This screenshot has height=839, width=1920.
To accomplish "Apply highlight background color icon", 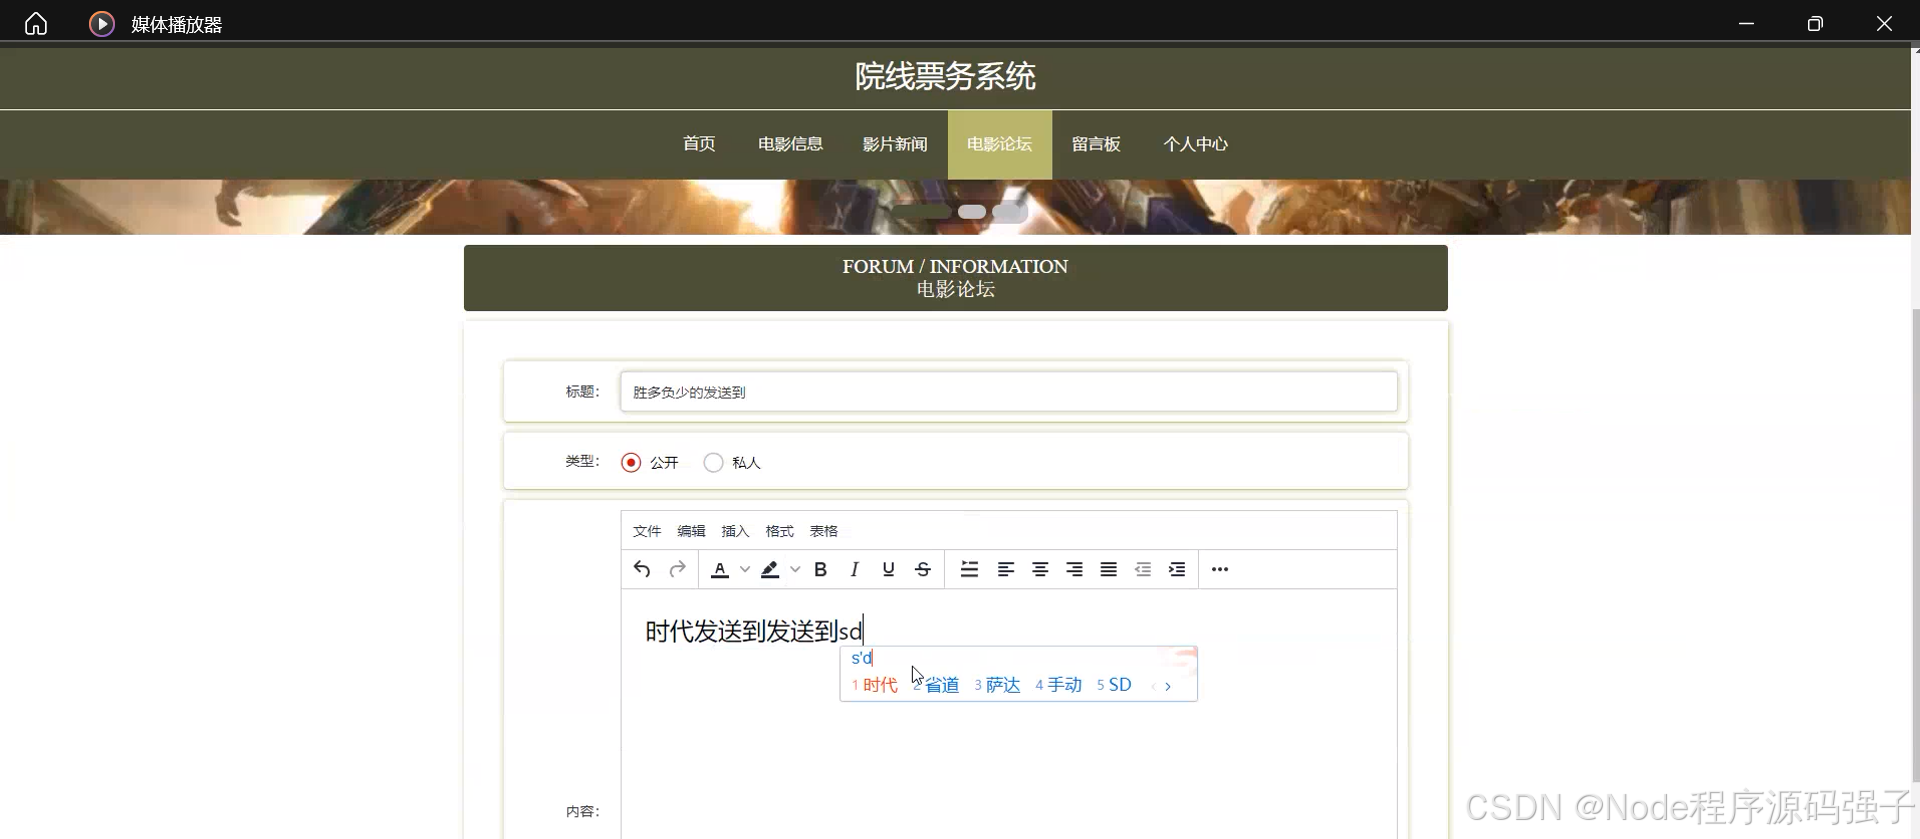I will point(770,569).
